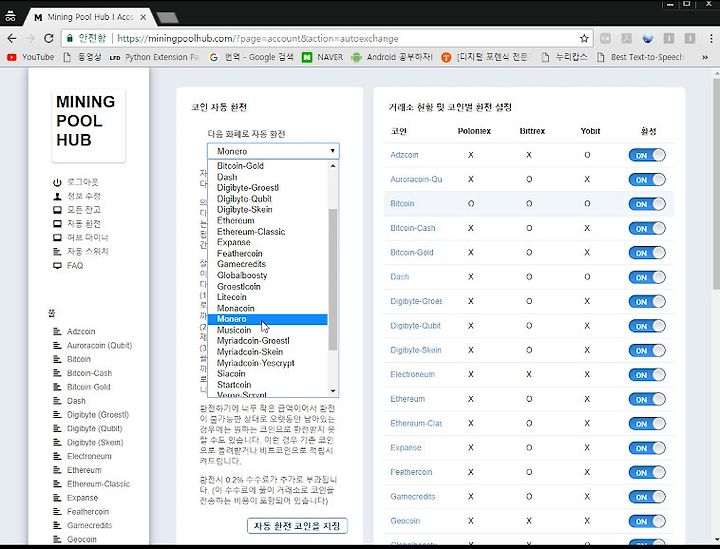Viewport: 720px width, 549px height.
Task: Toggle the Dash ON switch
Action: (x=647, y=277)
